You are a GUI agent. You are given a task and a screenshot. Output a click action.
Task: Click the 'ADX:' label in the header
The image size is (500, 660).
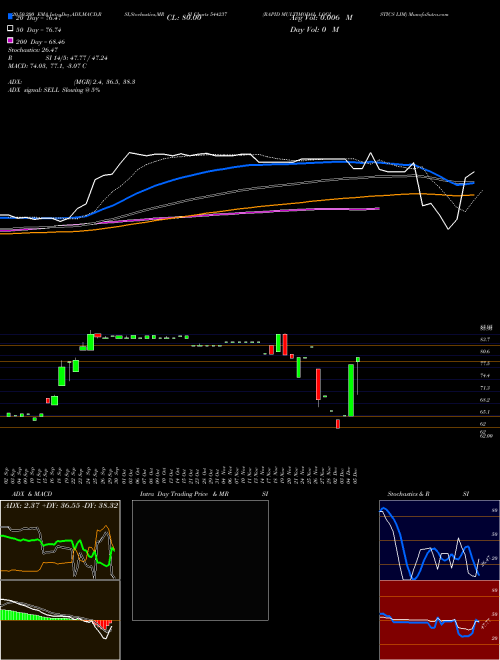pos(15,82)
